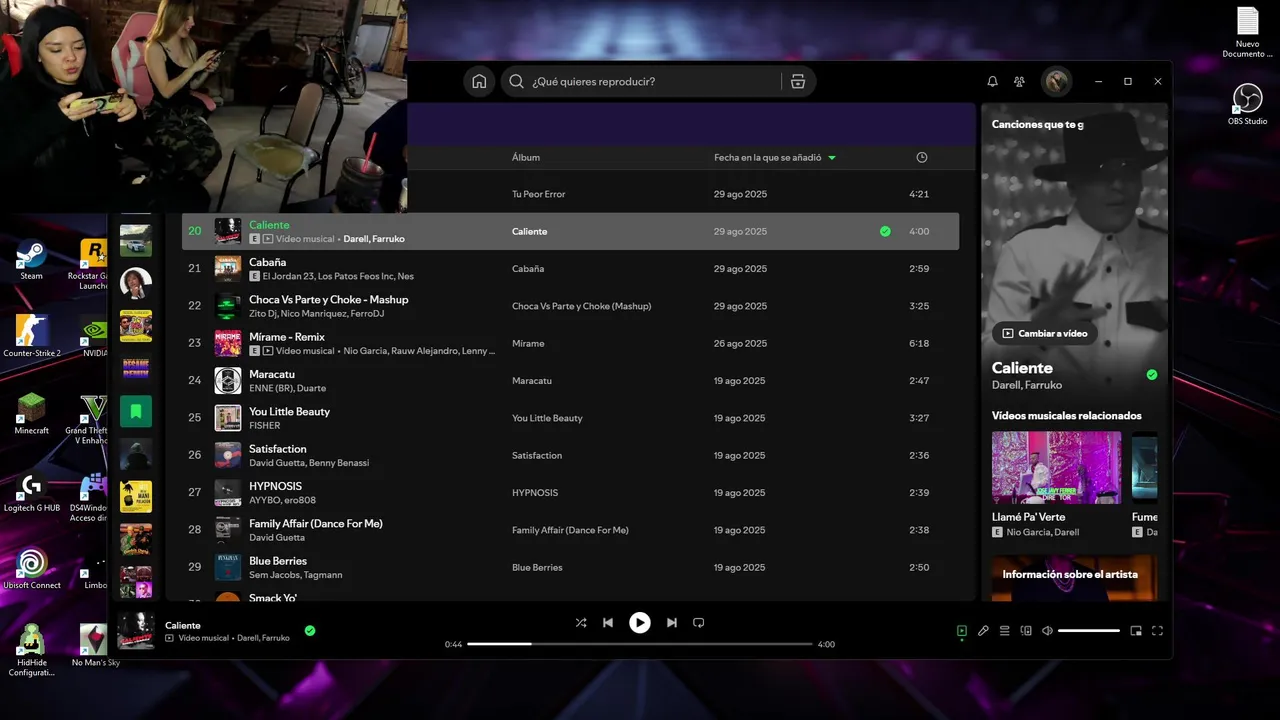Open lyrics with microphone icon
1280x720 pixels.
point(983,631)
